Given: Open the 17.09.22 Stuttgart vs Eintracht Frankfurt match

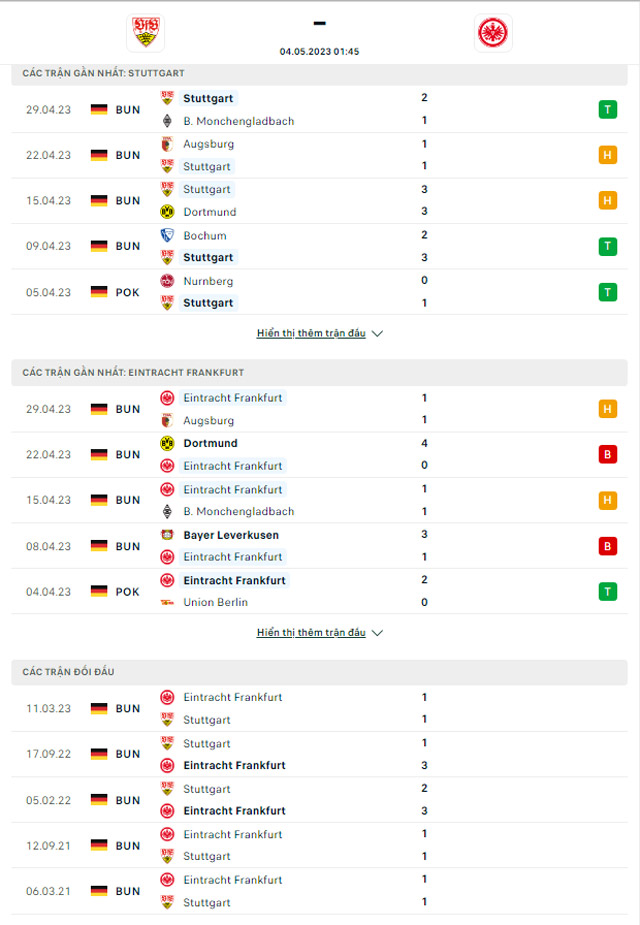Looking at the screenshot, I should 319,755.
